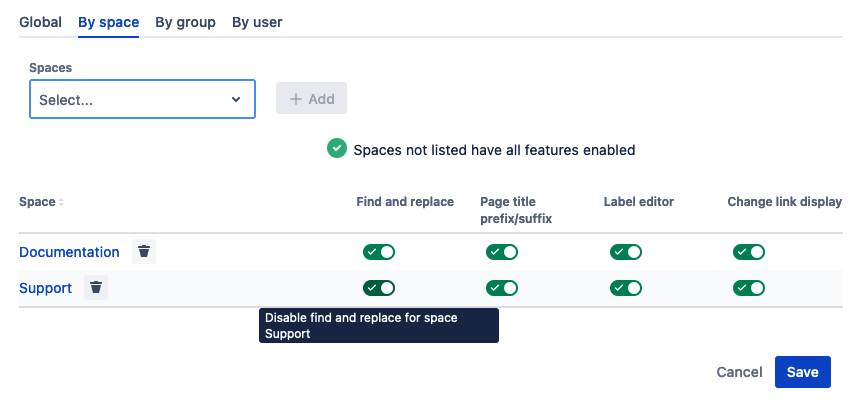Delete the Documentation space row

coord(144,252)
